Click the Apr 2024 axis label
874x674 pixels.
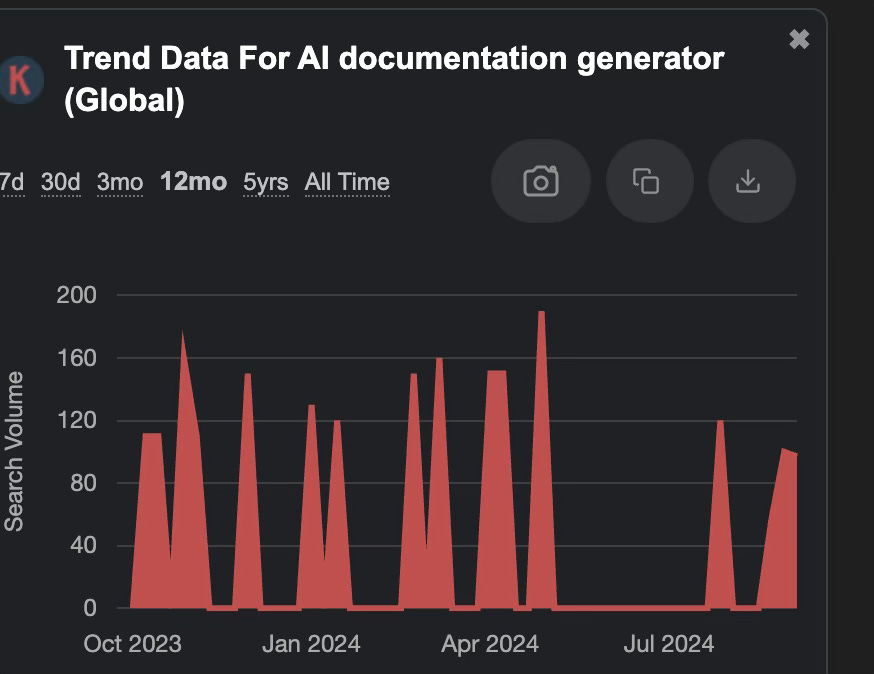coord(490,644)
